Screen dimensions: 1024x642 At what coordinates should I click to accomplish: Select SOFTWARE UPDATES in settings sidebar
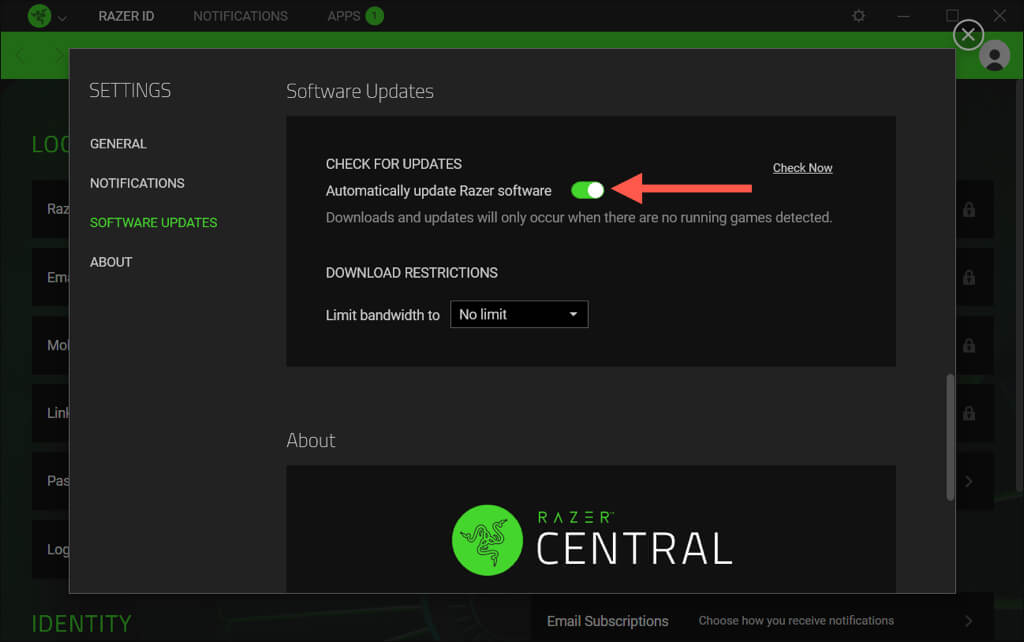coord(153,223)
